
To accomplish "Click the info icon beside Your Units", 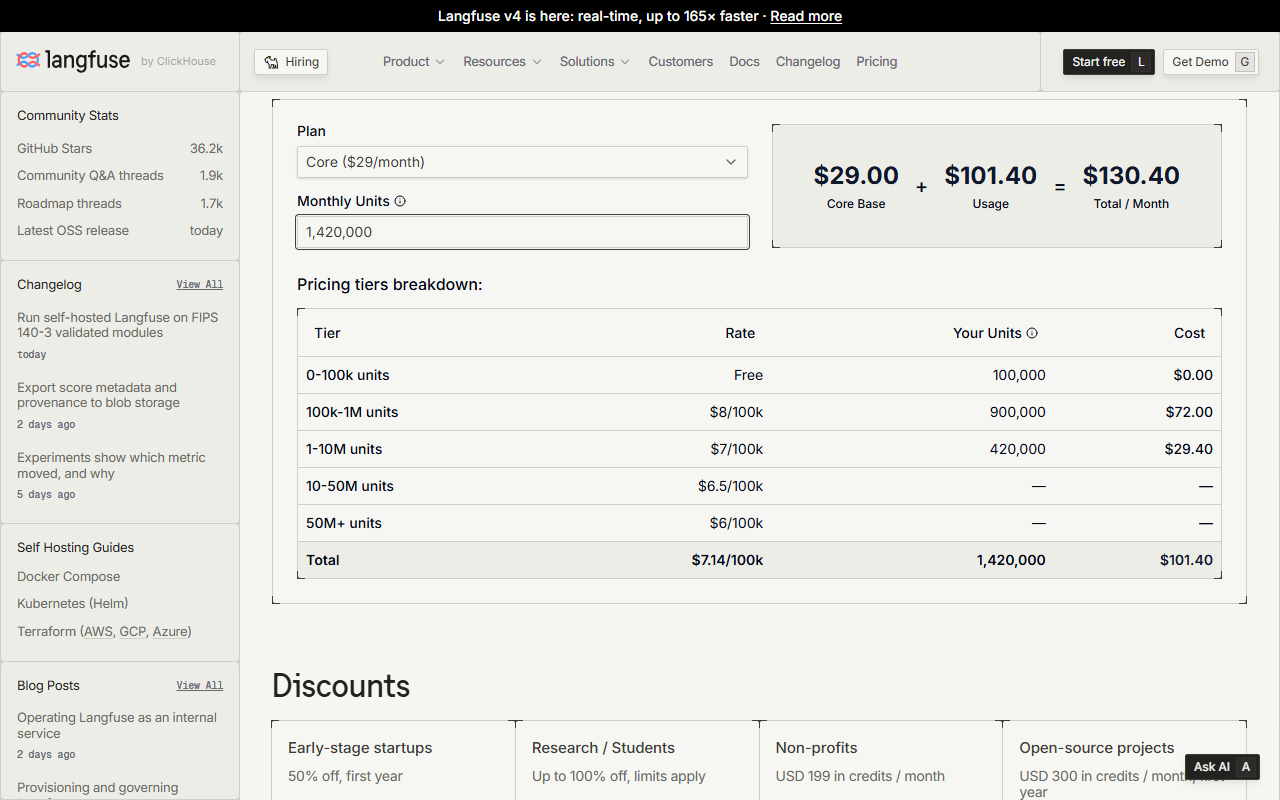I will tap(1032, 333).
